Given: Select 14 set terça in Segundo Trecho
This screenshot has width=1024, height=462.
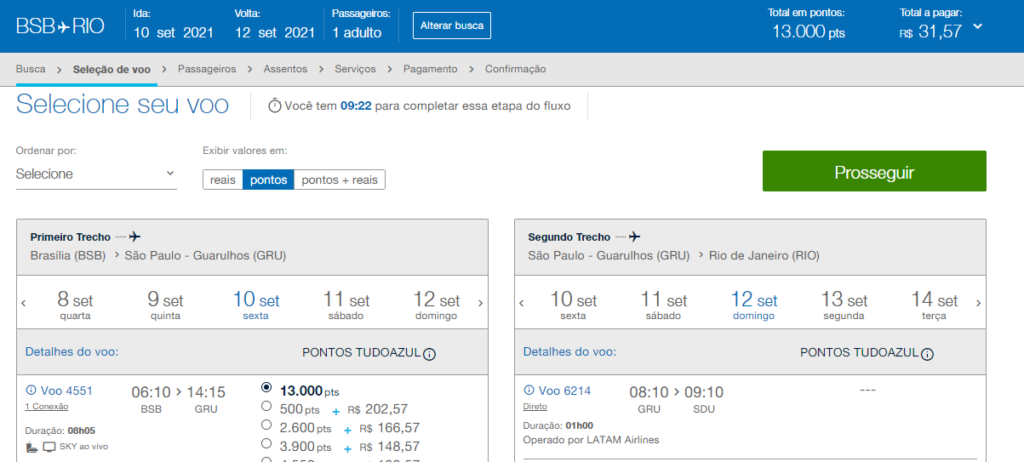Looking at the screenshot, I should (935, 306).
